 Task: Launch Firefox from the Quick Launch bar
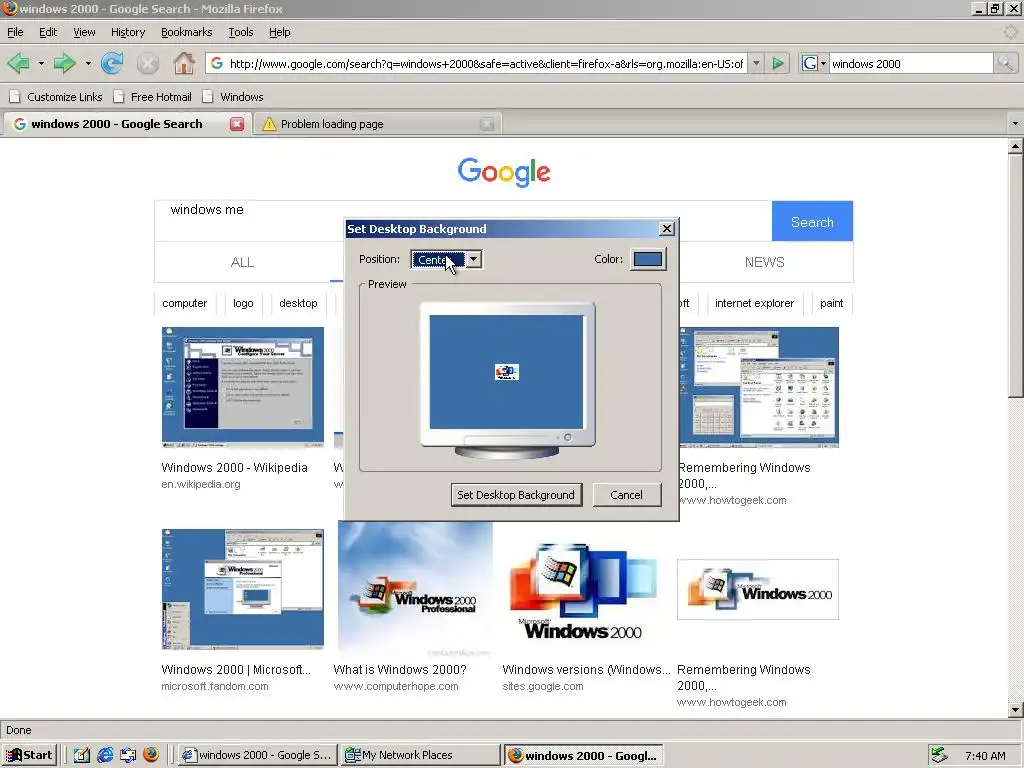coord(151,755)
